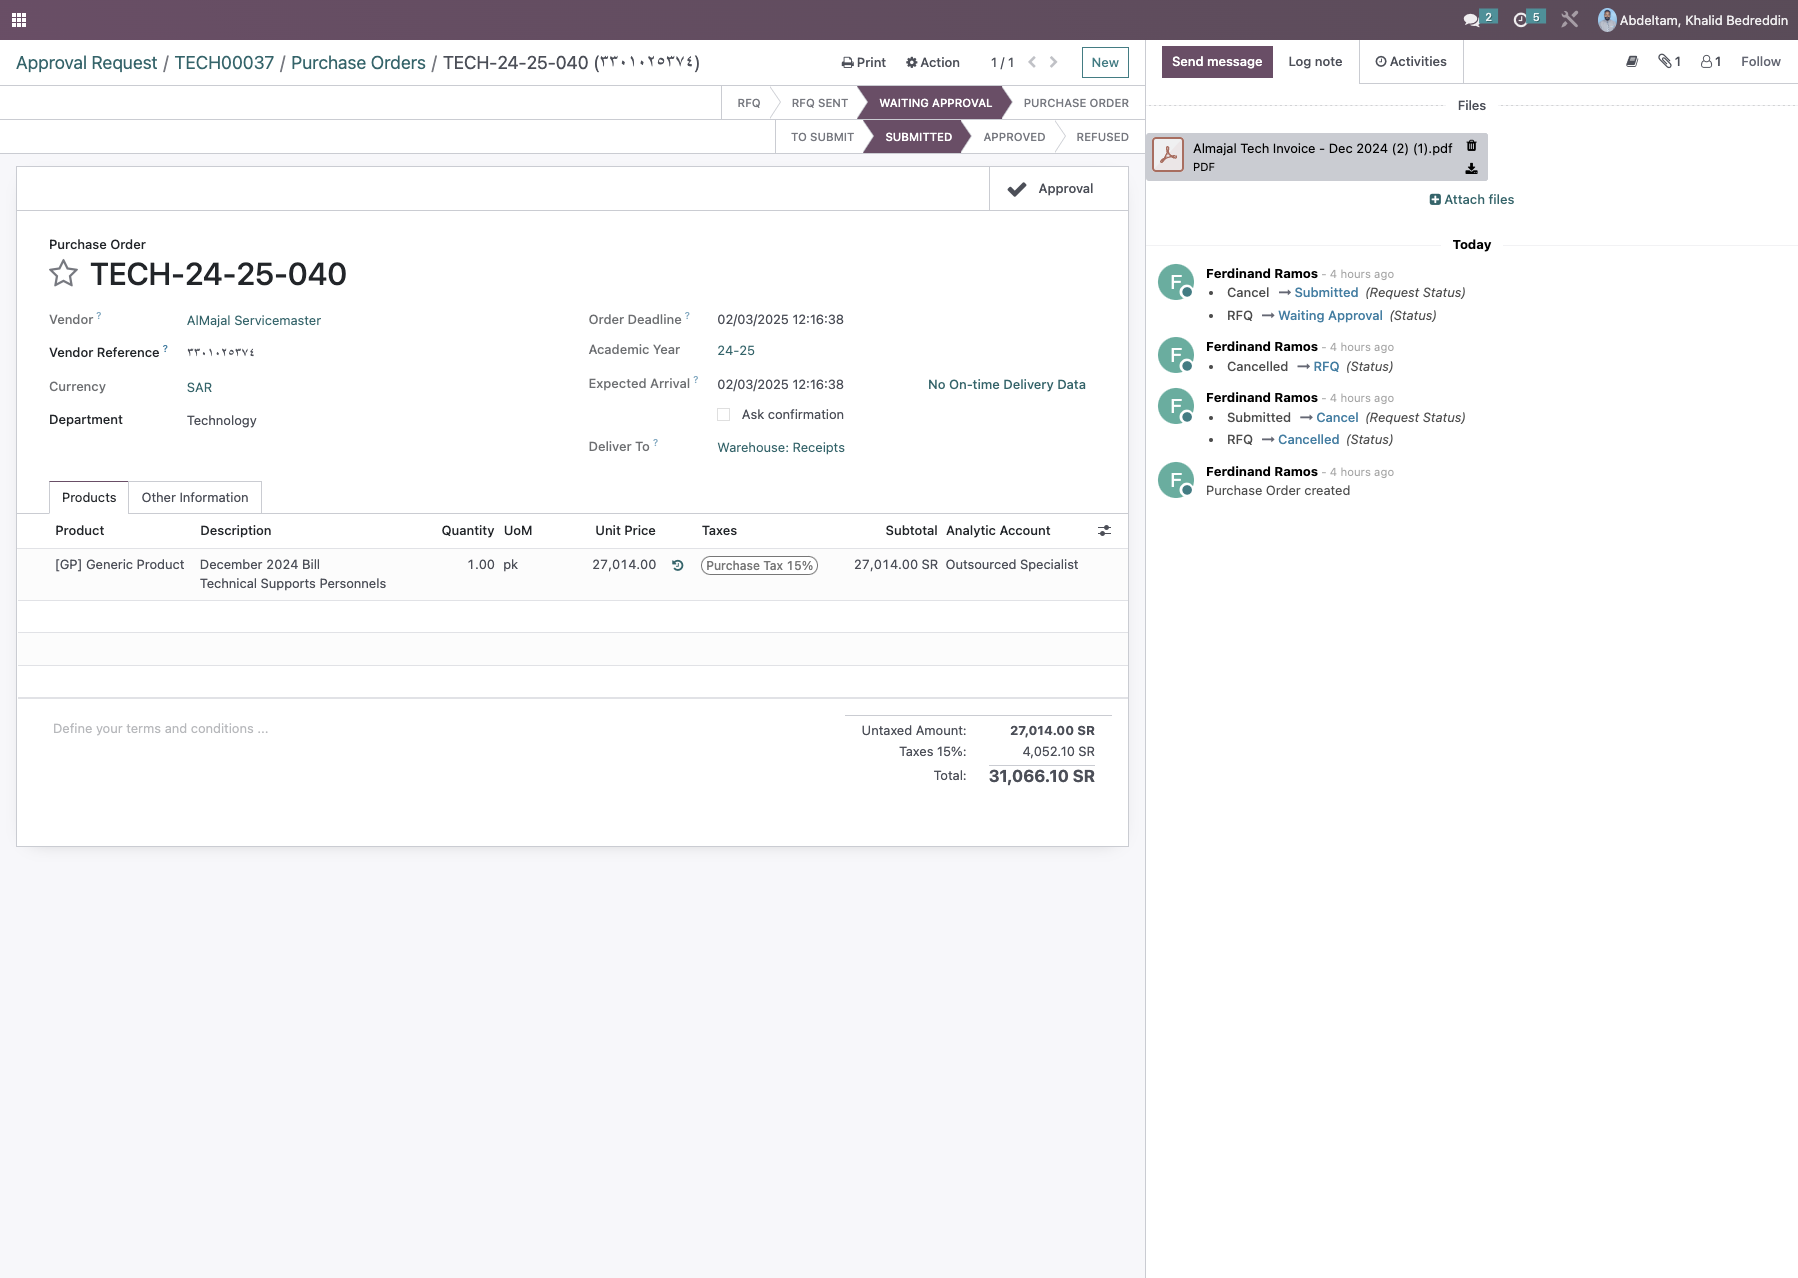Download the Almajal Tech Invoice PDF
This screenshot has width=1798, height=1278.
[1471, 169]
